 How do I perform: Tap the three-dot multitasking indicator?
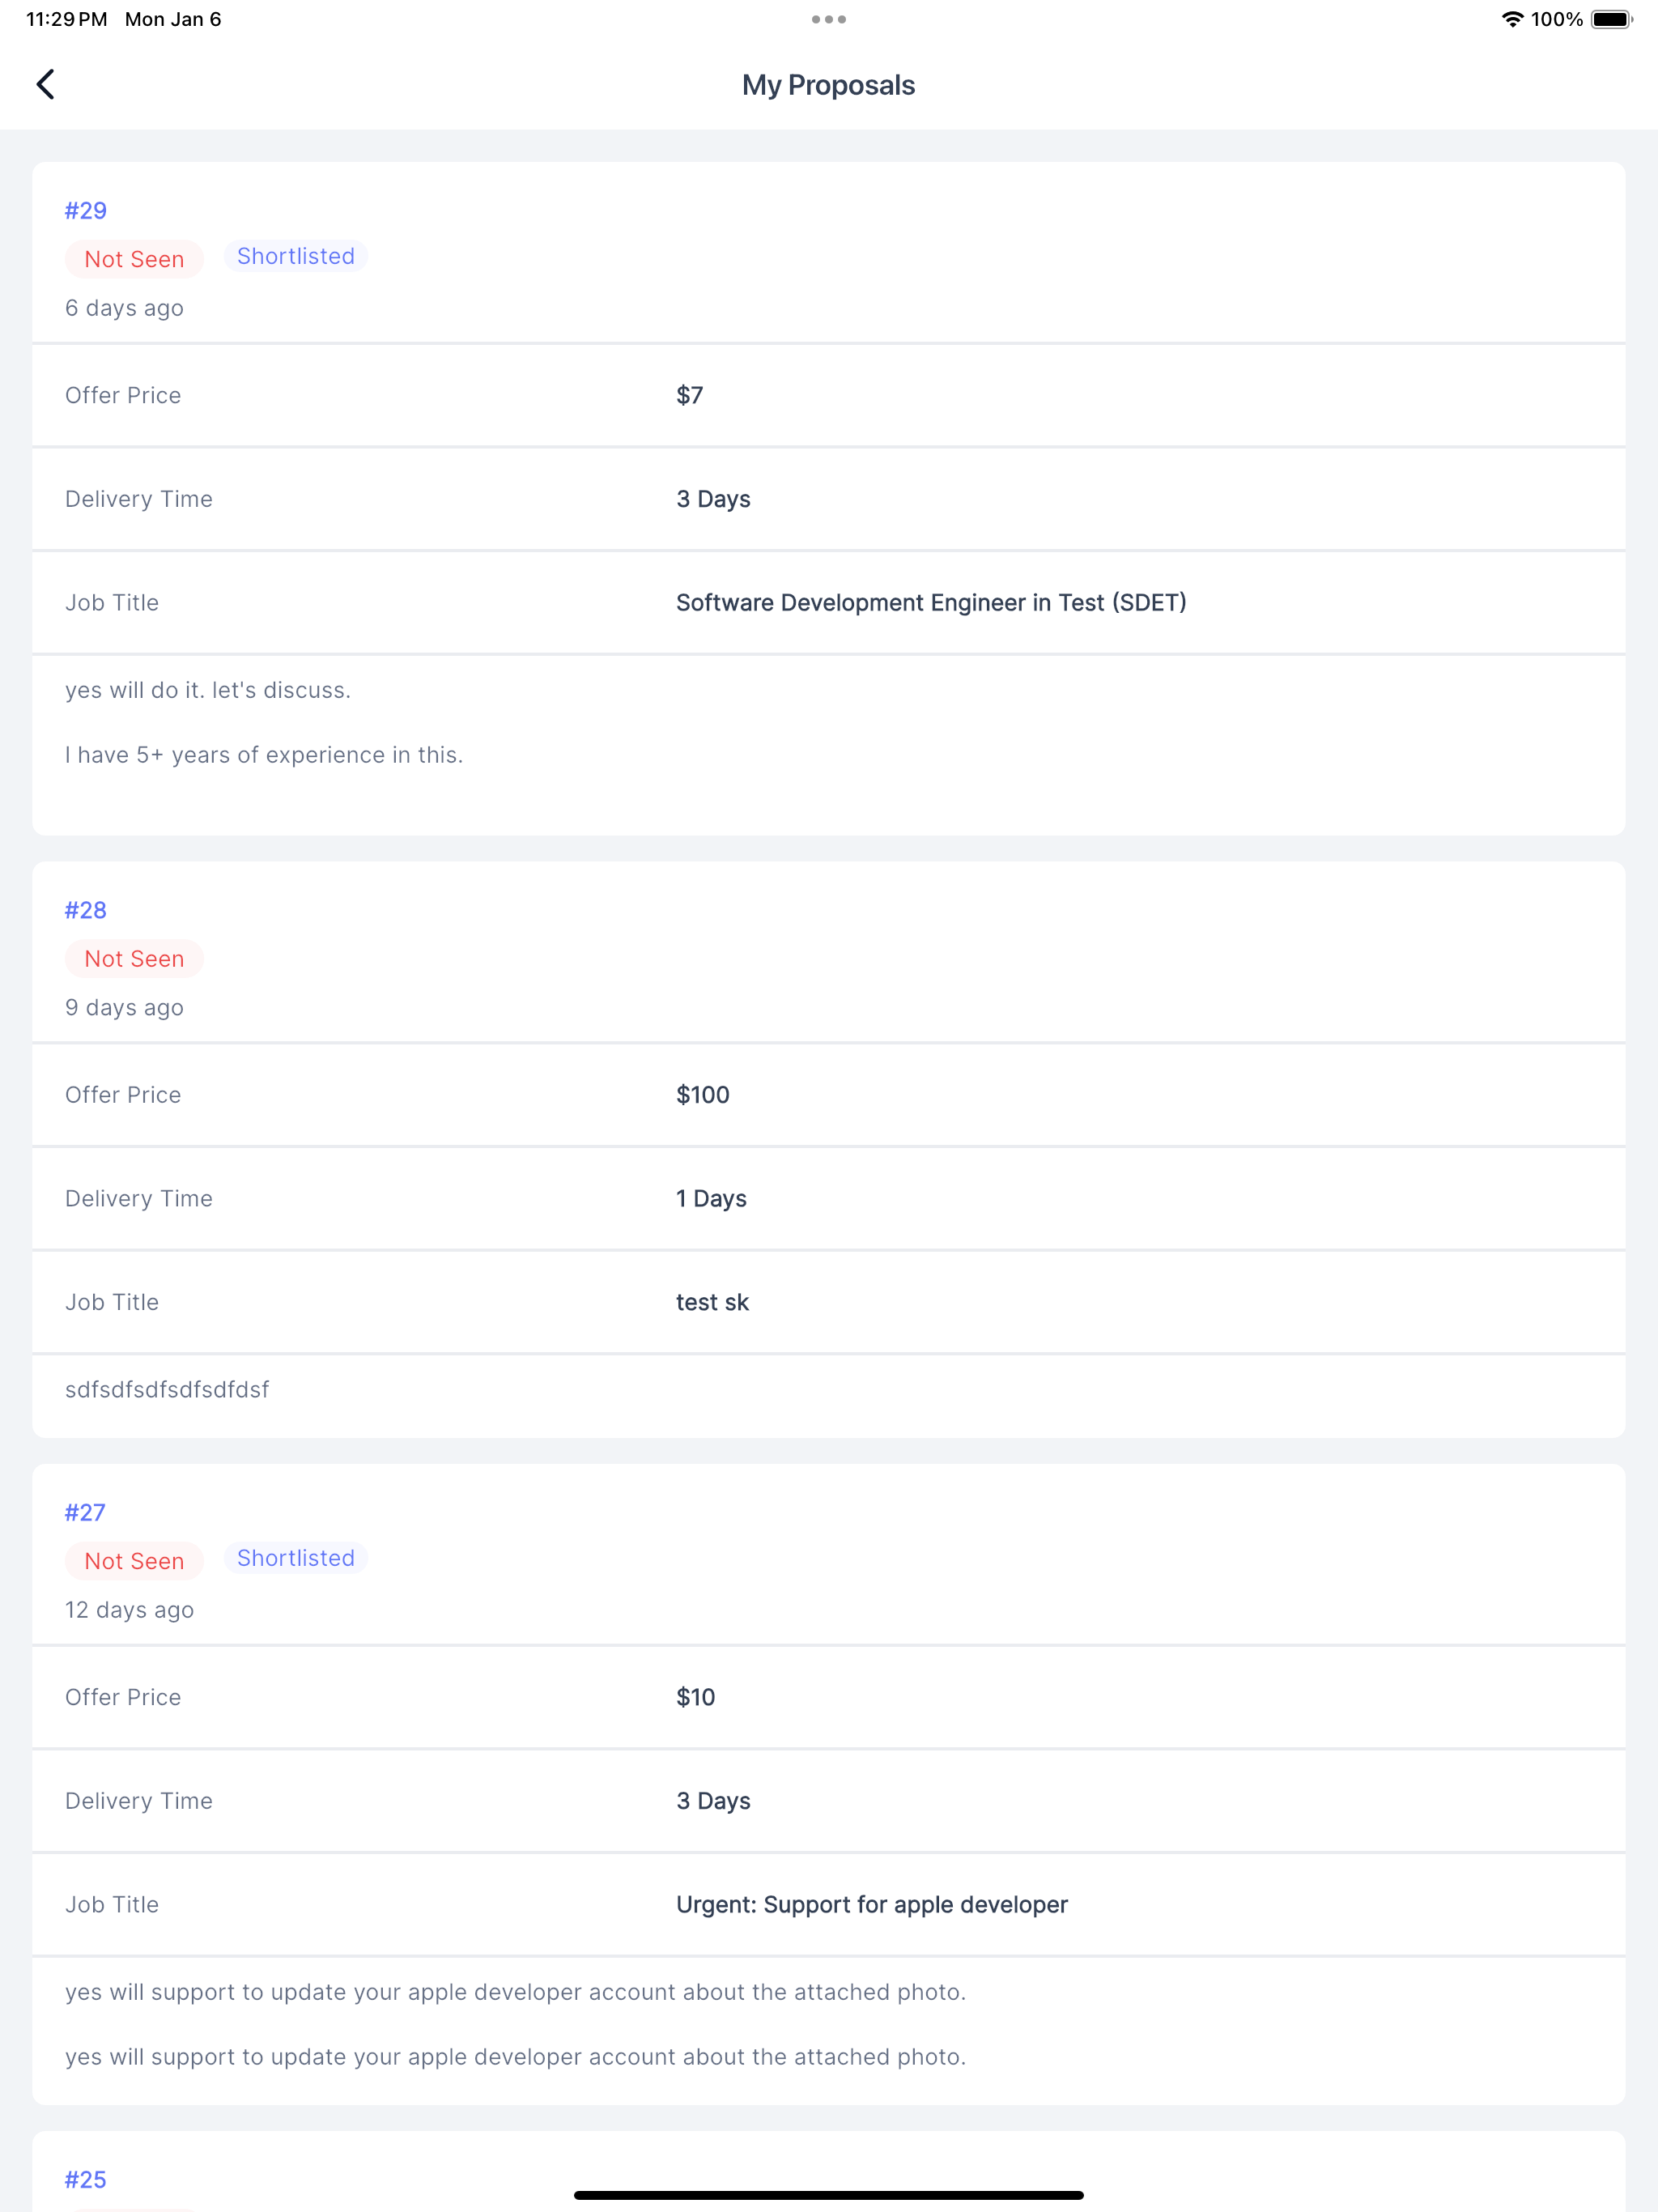[828, 19]
